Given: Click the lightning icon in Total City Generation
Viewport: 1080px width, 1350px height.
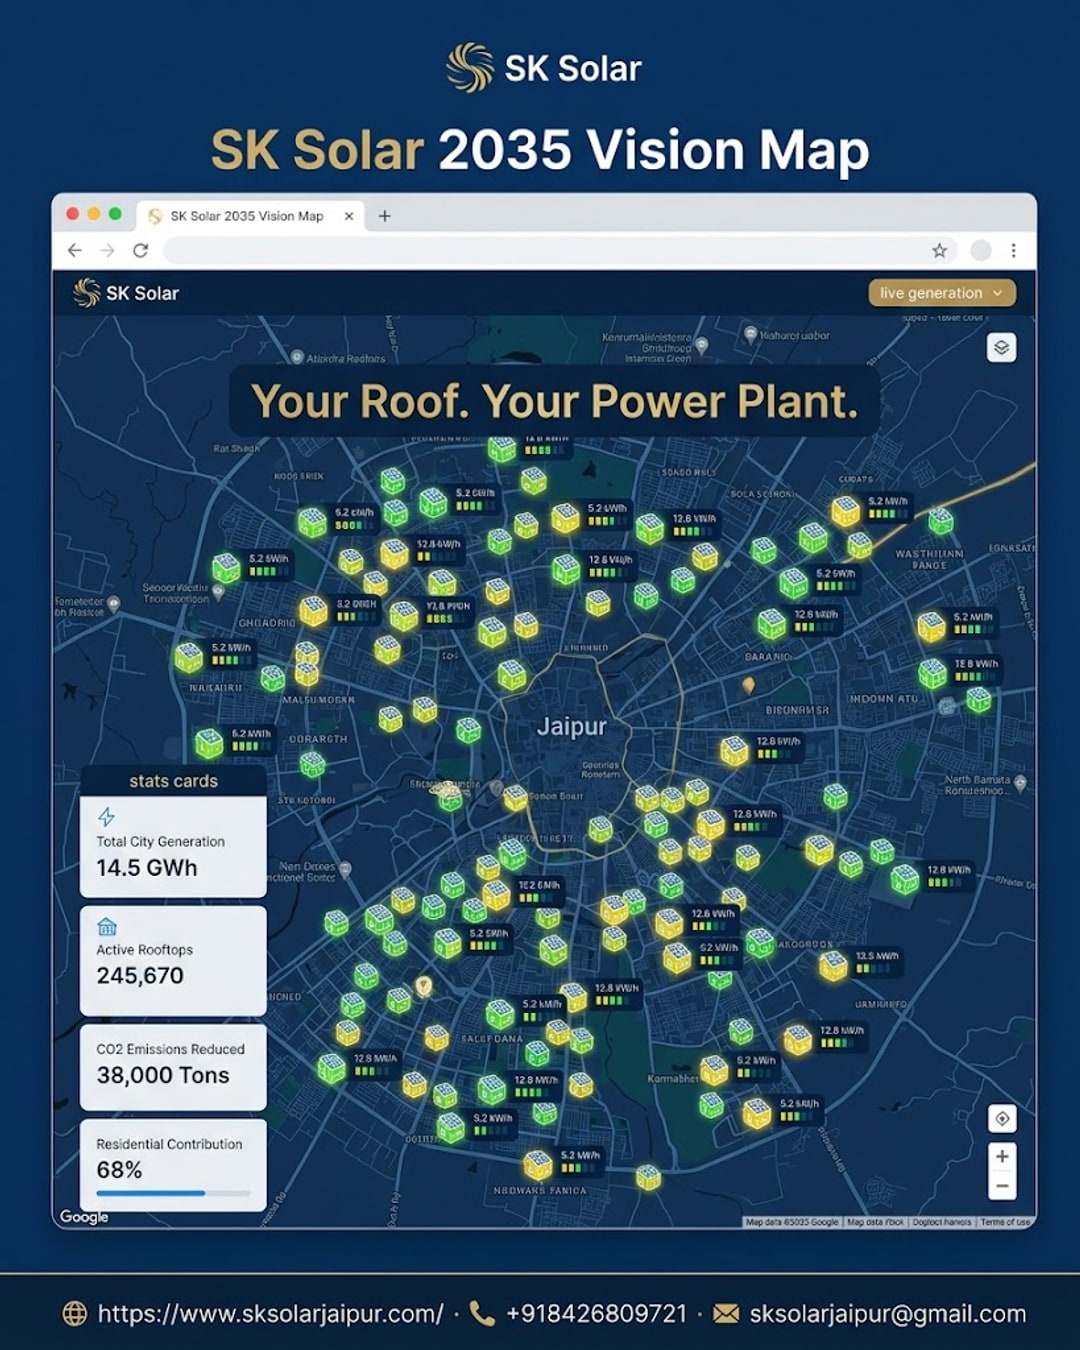Looking at the screenshot, I should (x=106, y=817).
